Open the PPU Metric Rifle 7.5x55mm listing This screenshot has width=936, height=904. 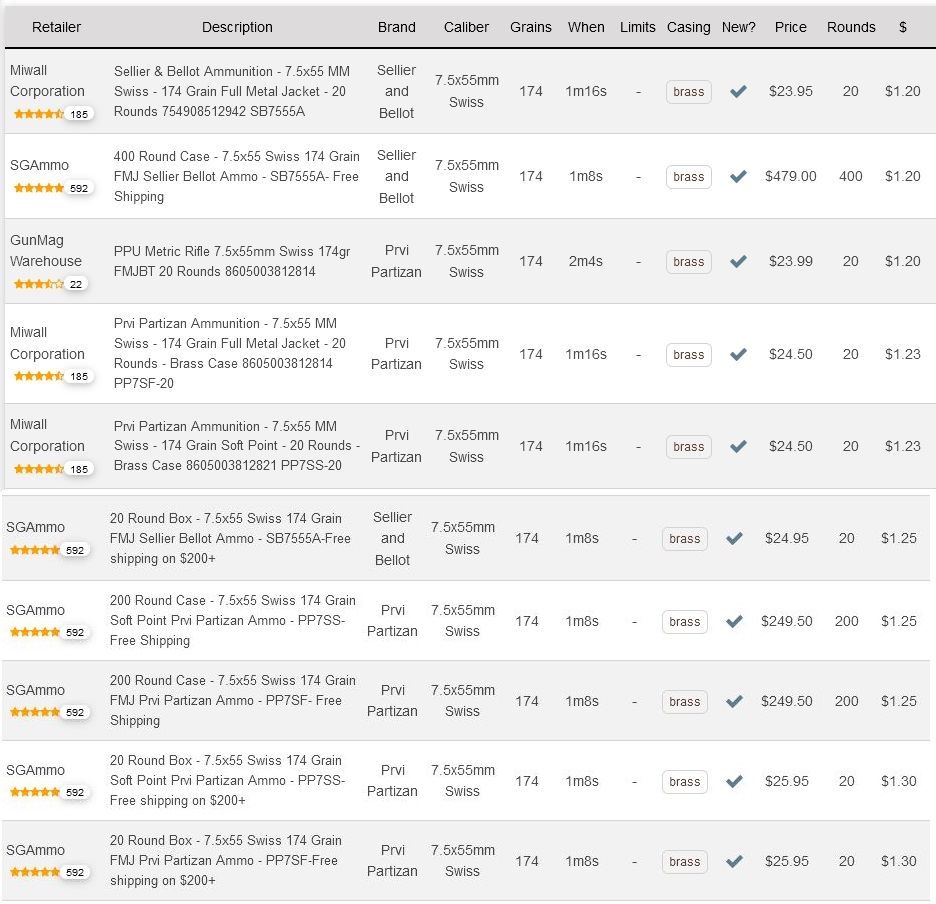232,261
